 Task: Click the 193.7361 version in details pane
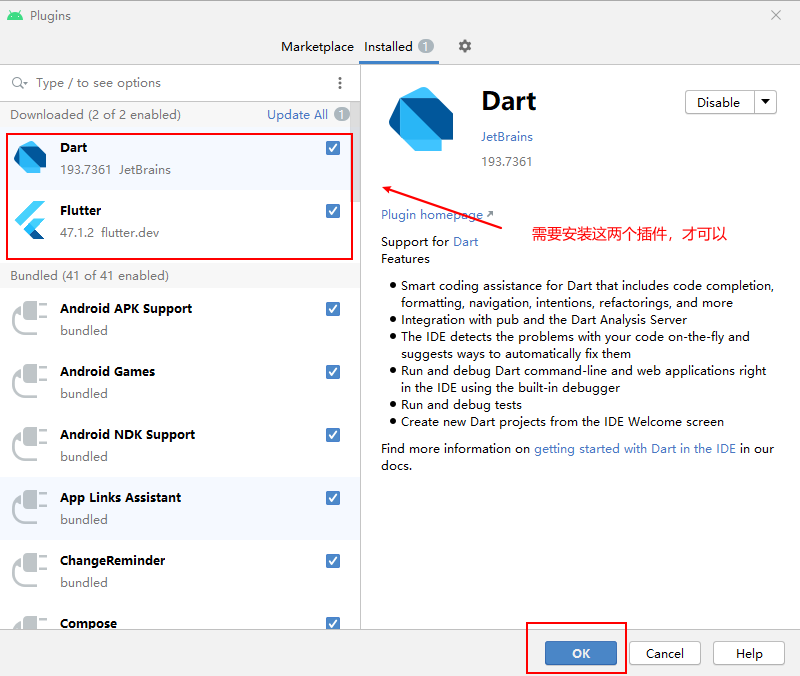tap(507, 162)
